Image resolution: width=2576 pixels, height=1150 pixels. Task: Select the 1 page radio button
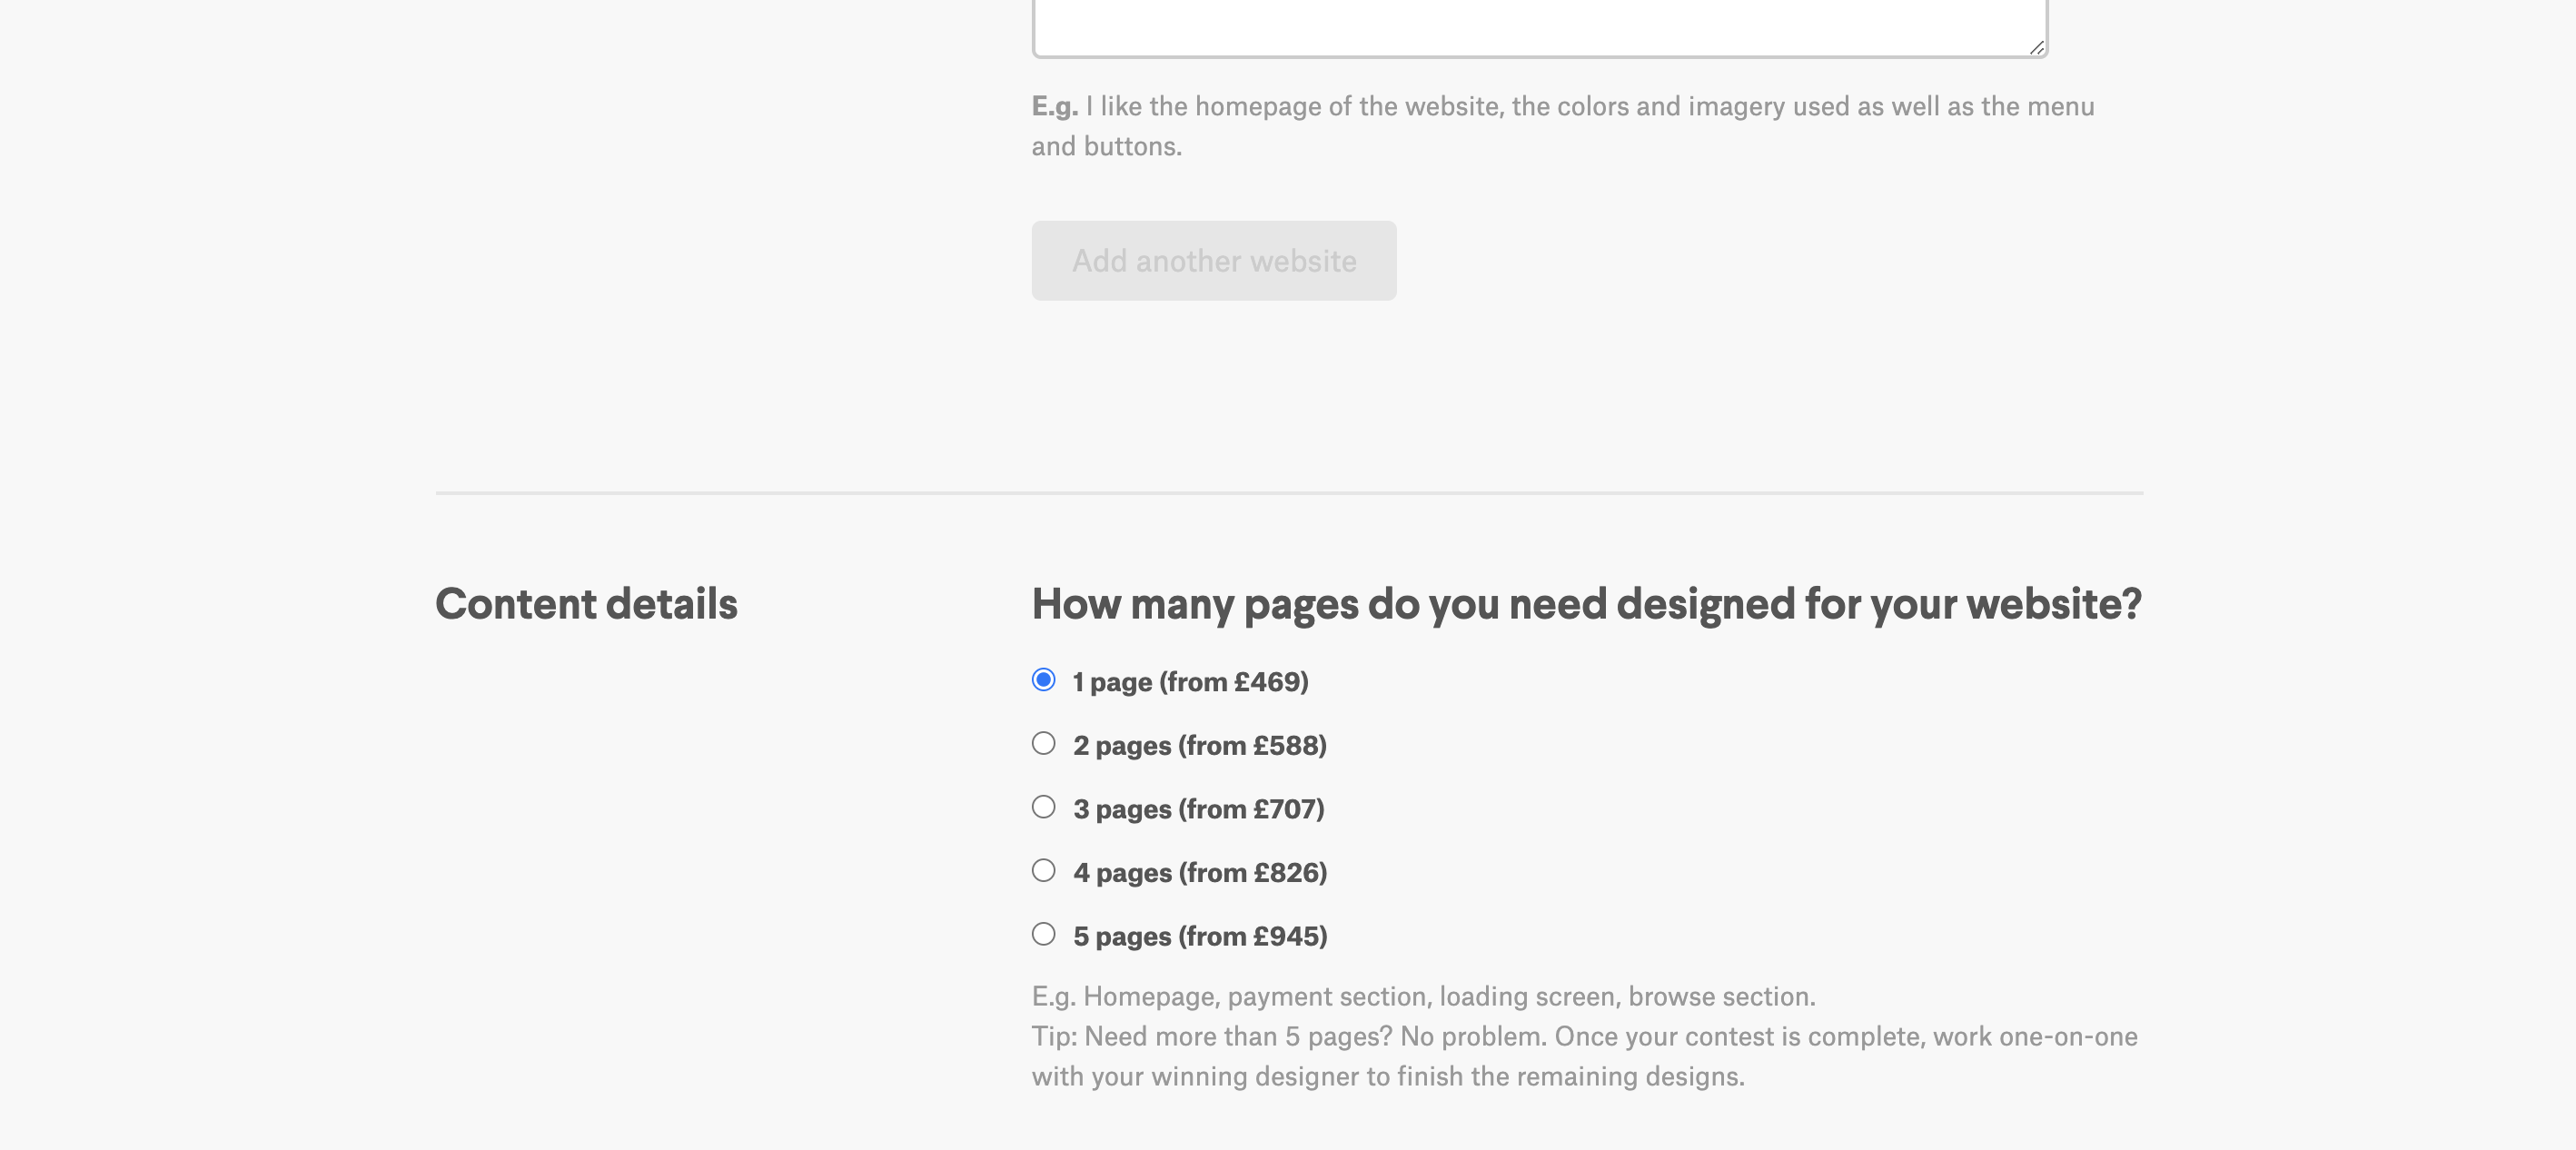click(x=1043, y=680)
